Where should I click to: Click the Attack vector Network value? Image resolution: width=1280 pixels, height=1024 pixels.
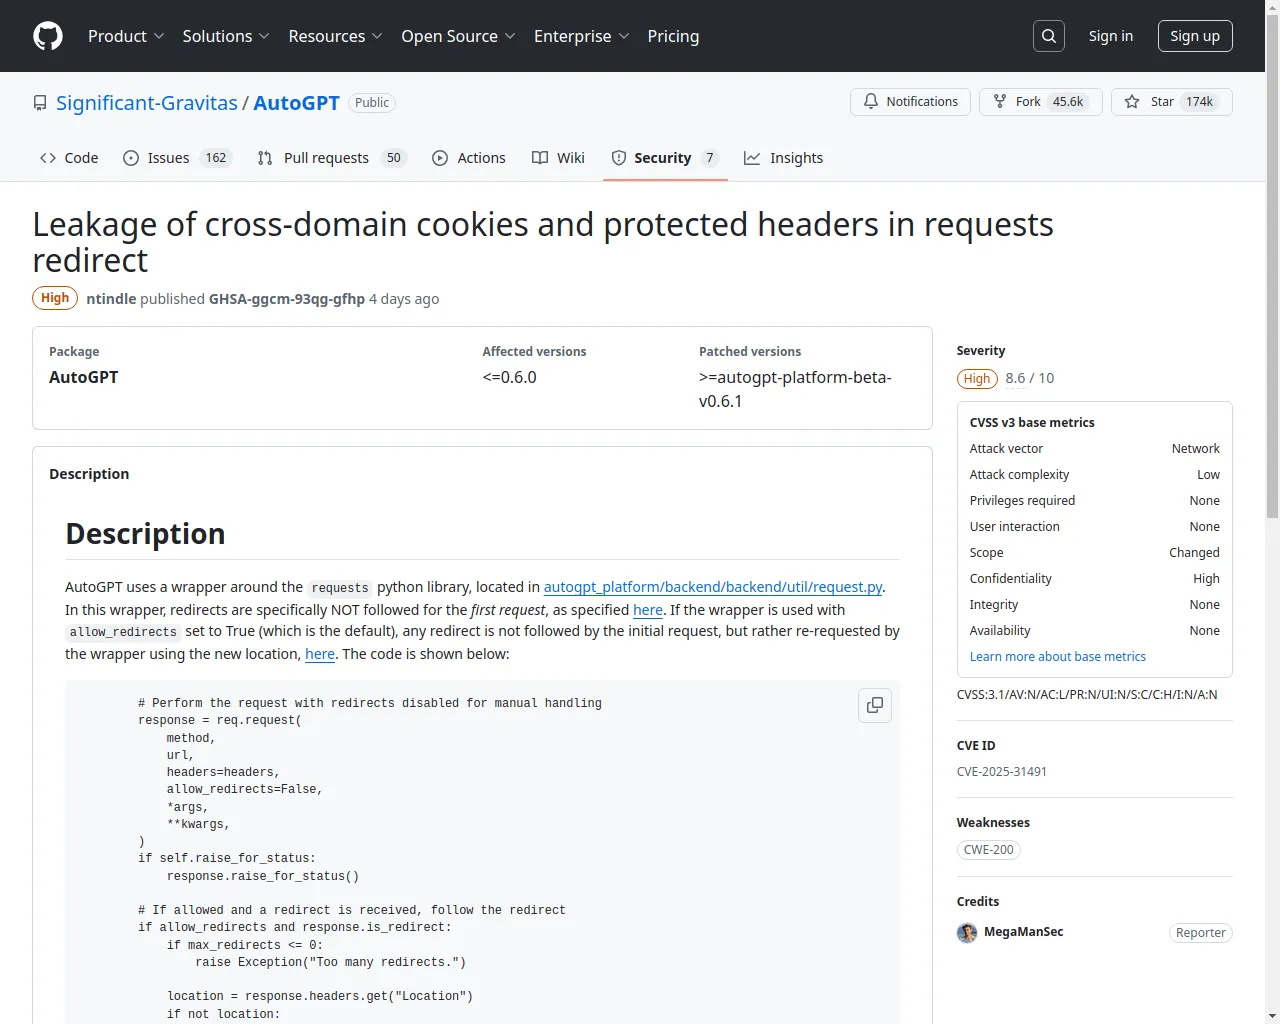pos(1196,449)
